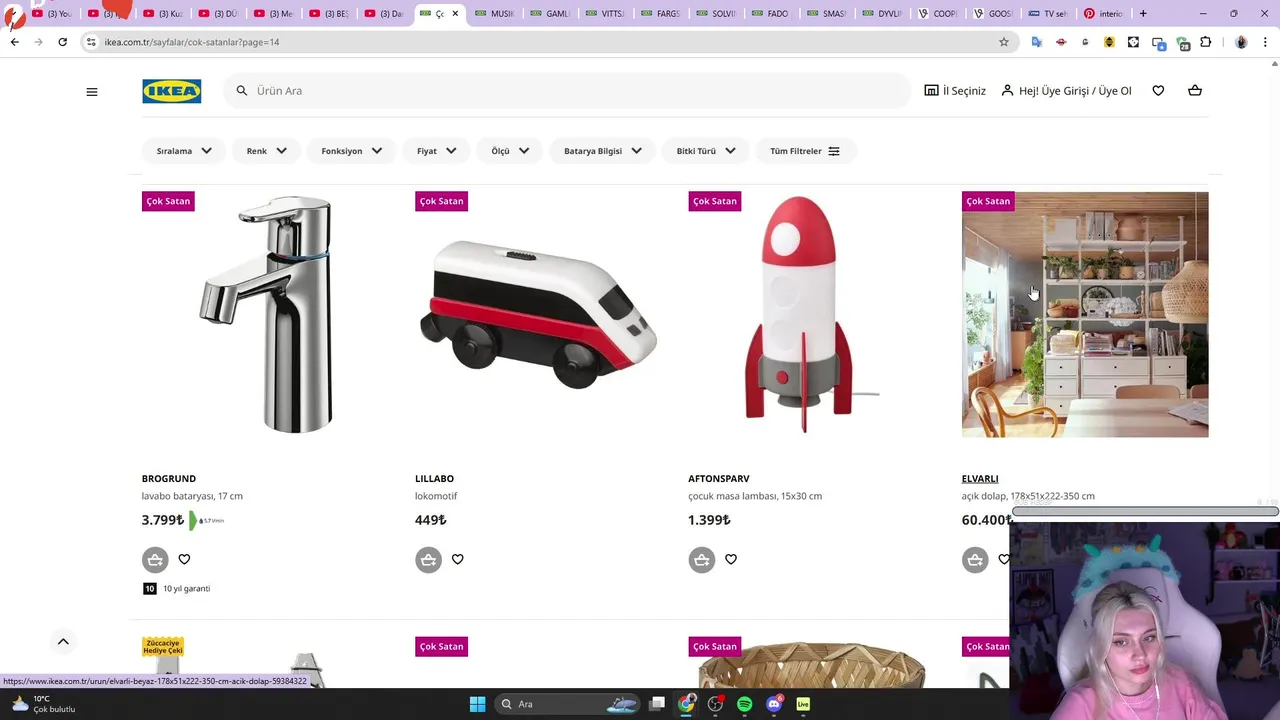Click İl Seçiniz city selector
The width and height of the screenshot is (1280, 720).
[x=955, y=91]
